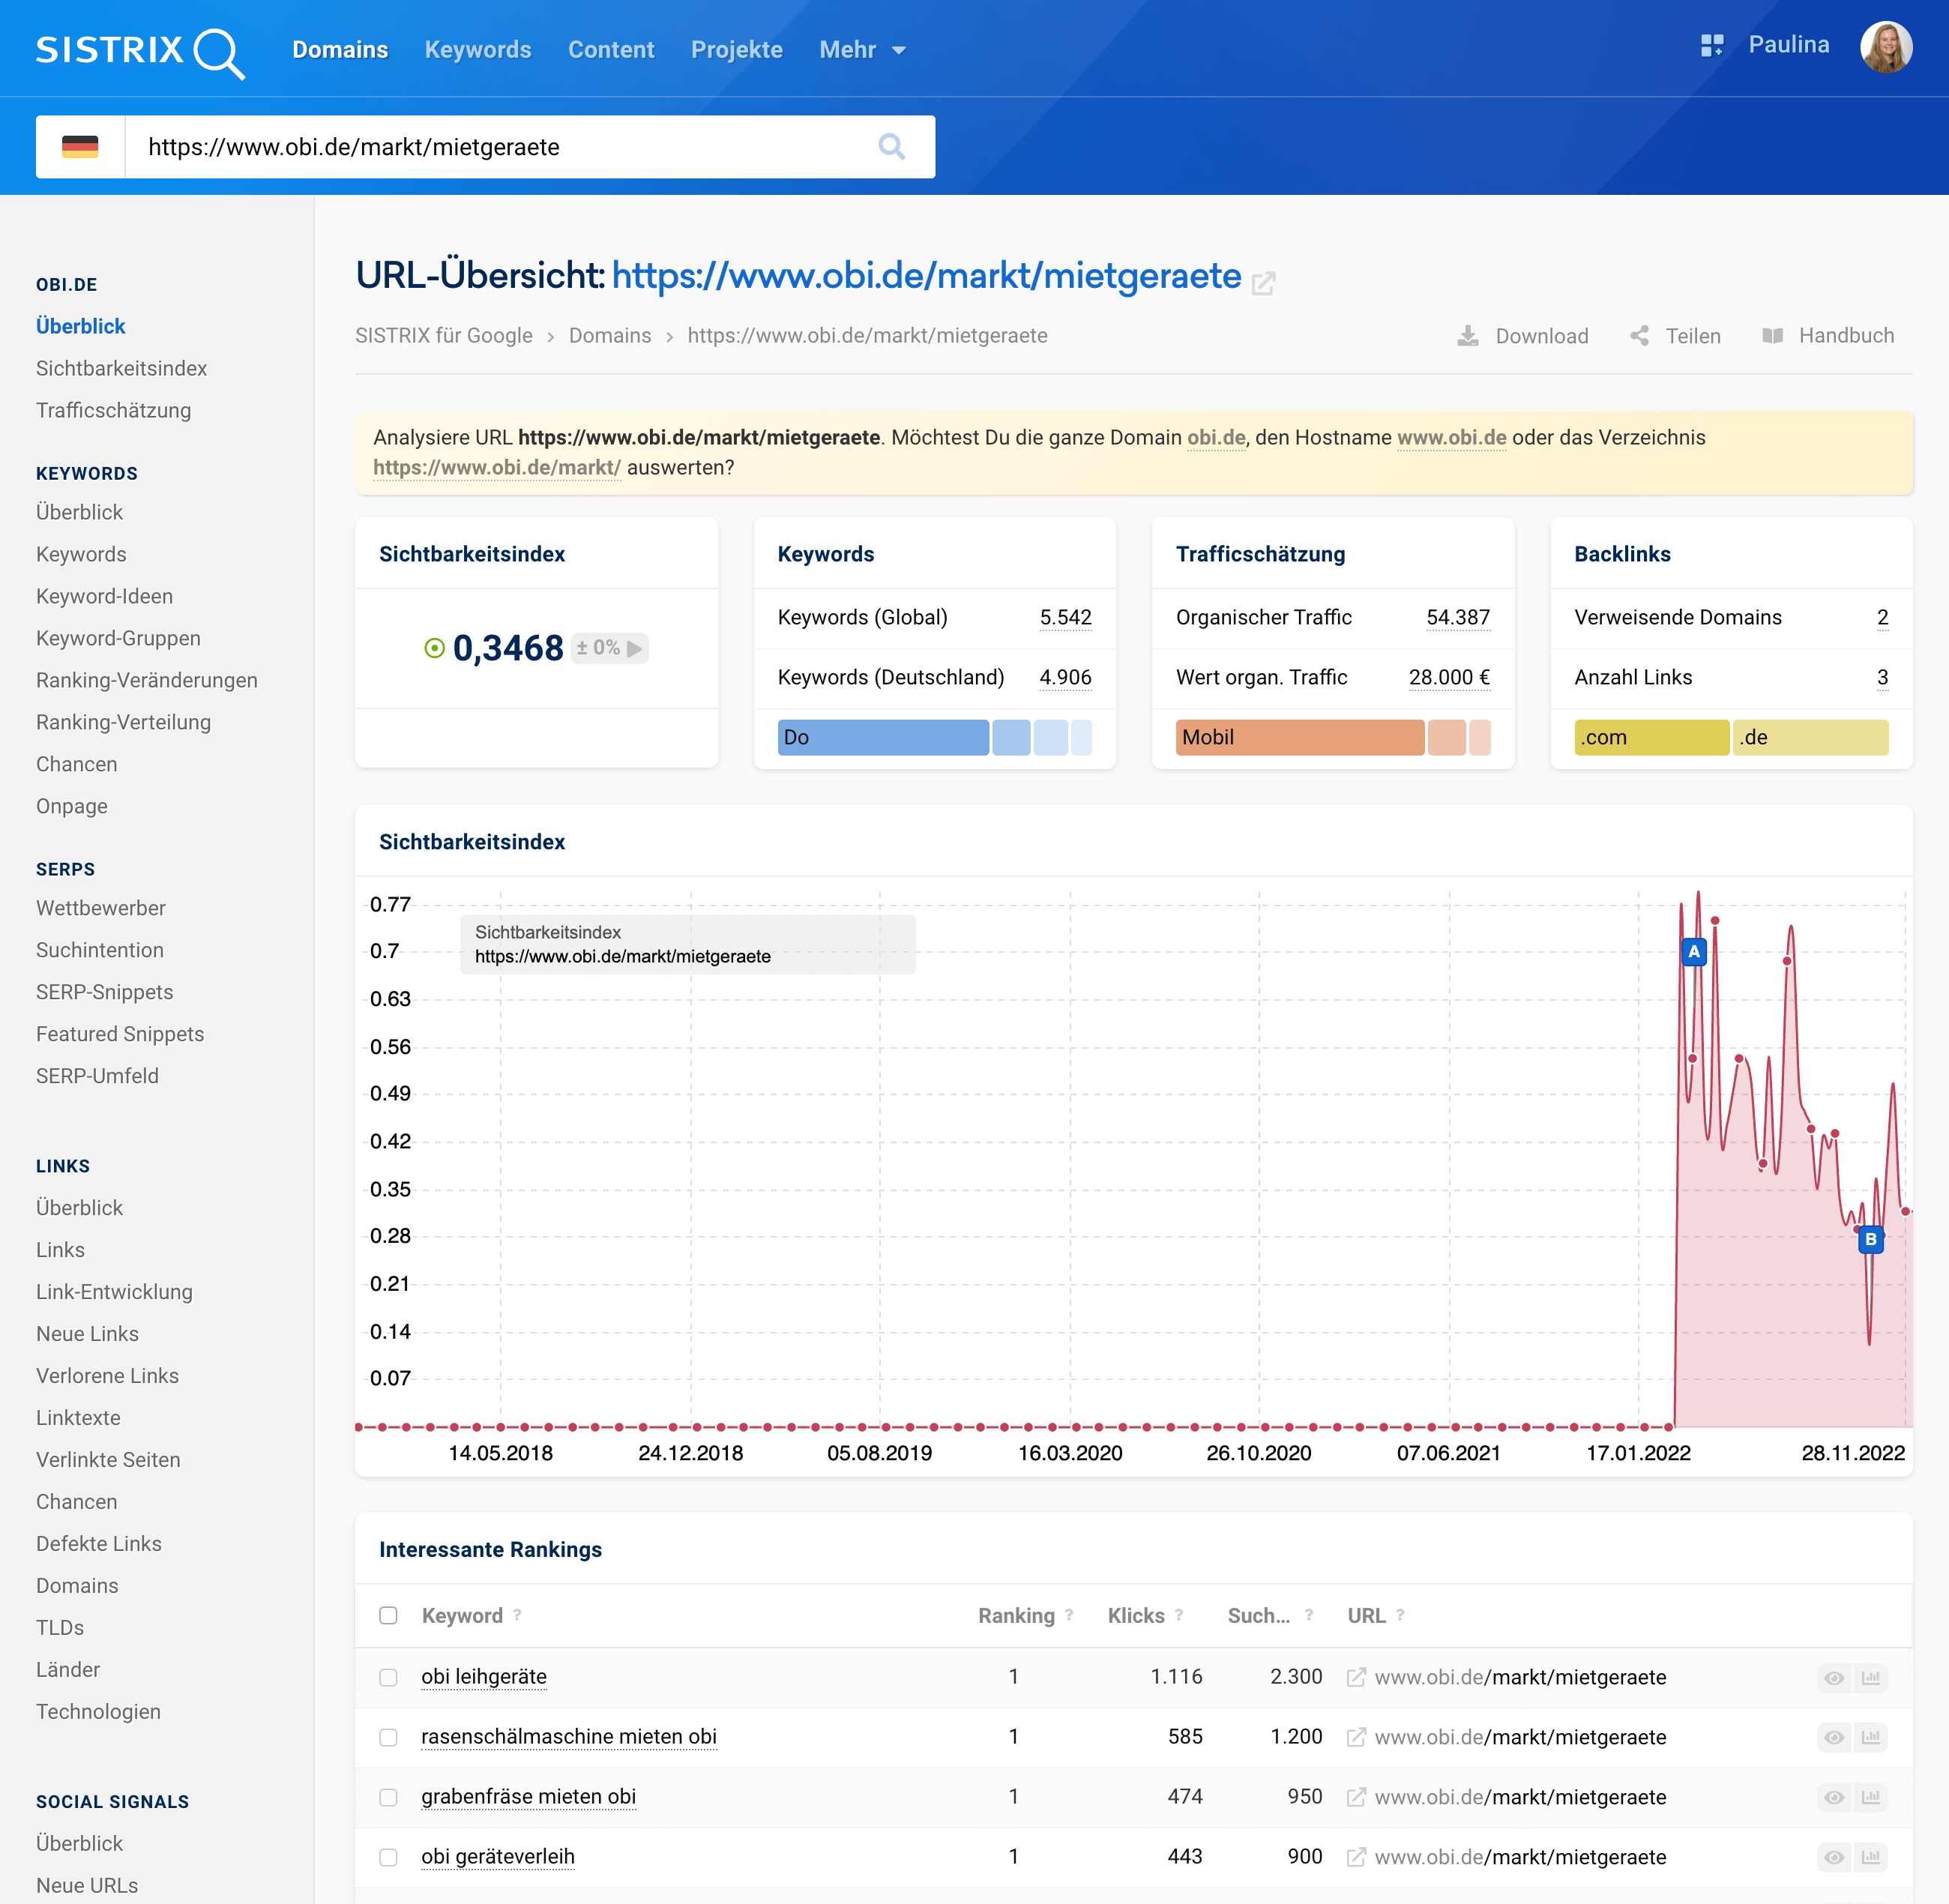Screen dimensions: 1949x1904
Task: Open the external link icon next to URL title
Action: [x=1263, y=283]
